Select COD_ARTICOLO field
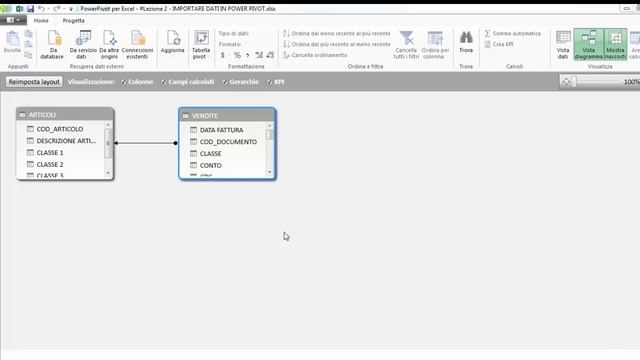 [x=60, y=129]
